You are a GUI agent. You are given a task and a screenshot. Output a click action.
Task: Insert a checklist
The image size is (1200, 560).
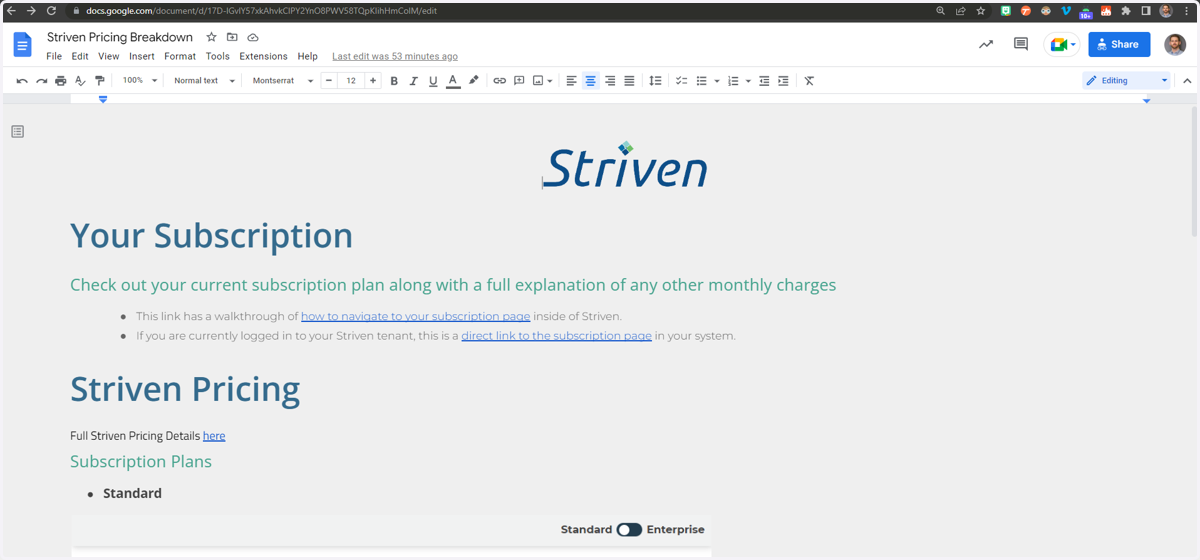click(x=681, y=81)
